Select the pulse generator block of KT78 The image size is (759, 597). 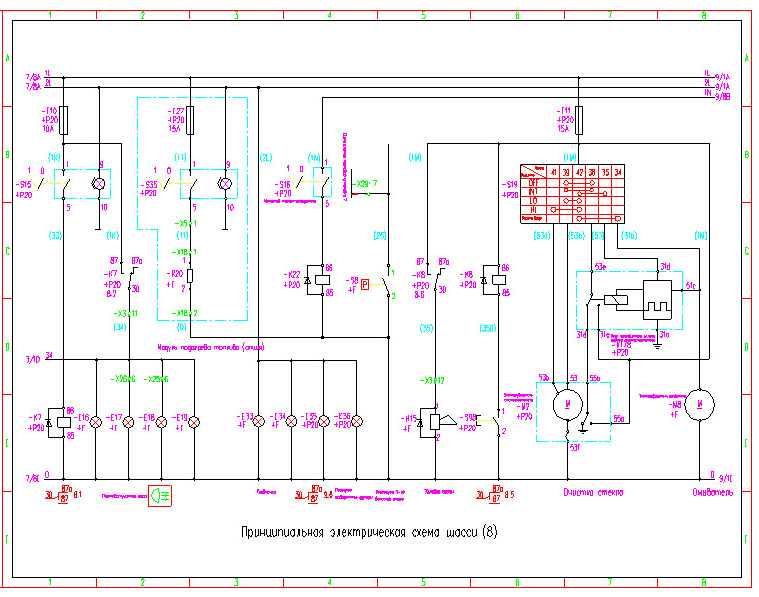[657, 300]
